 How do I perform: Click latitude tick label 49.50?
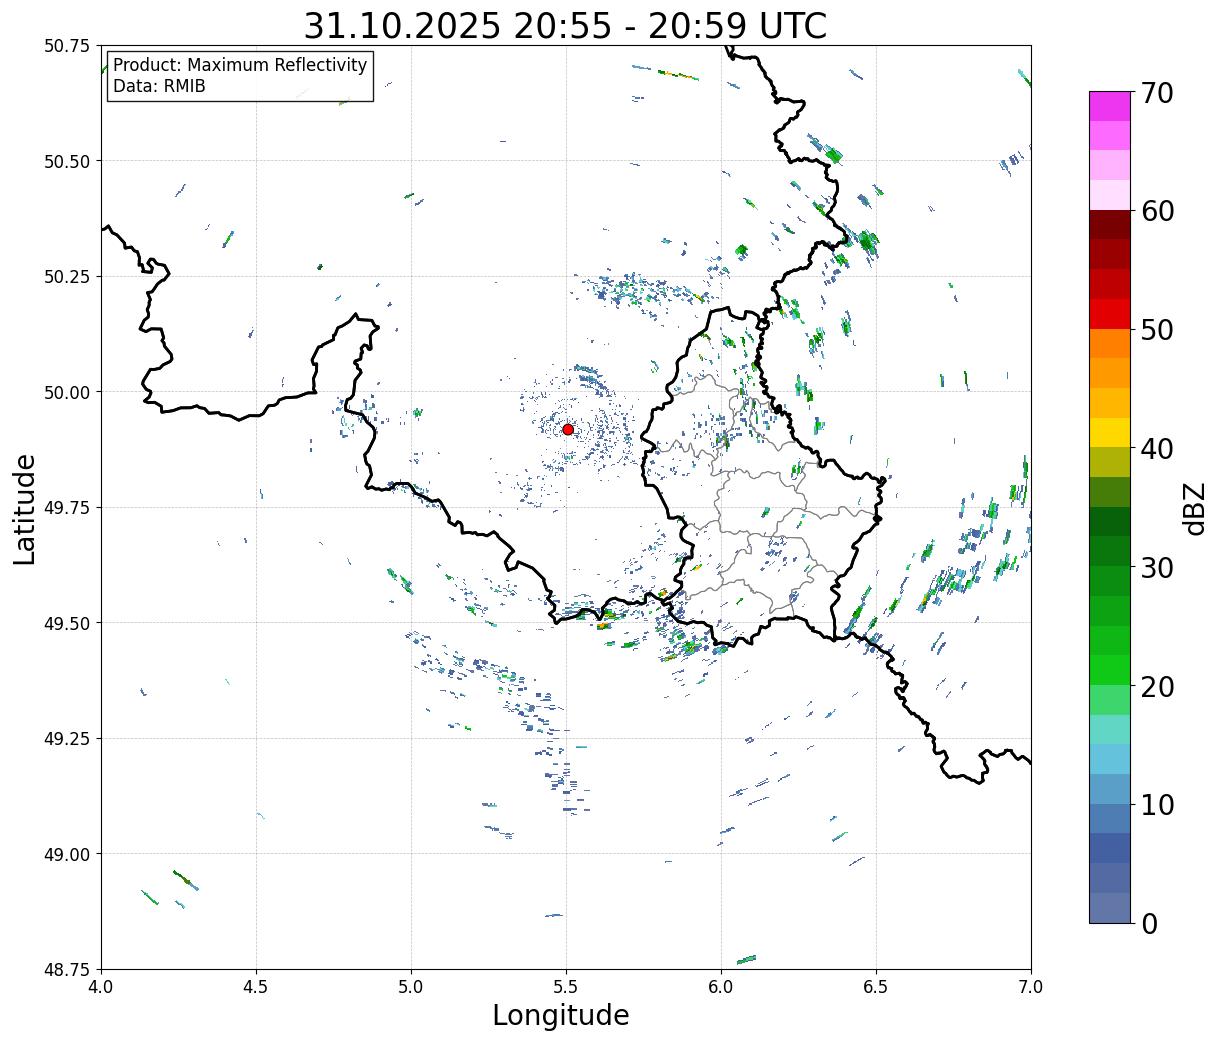[x=67, y=623]
